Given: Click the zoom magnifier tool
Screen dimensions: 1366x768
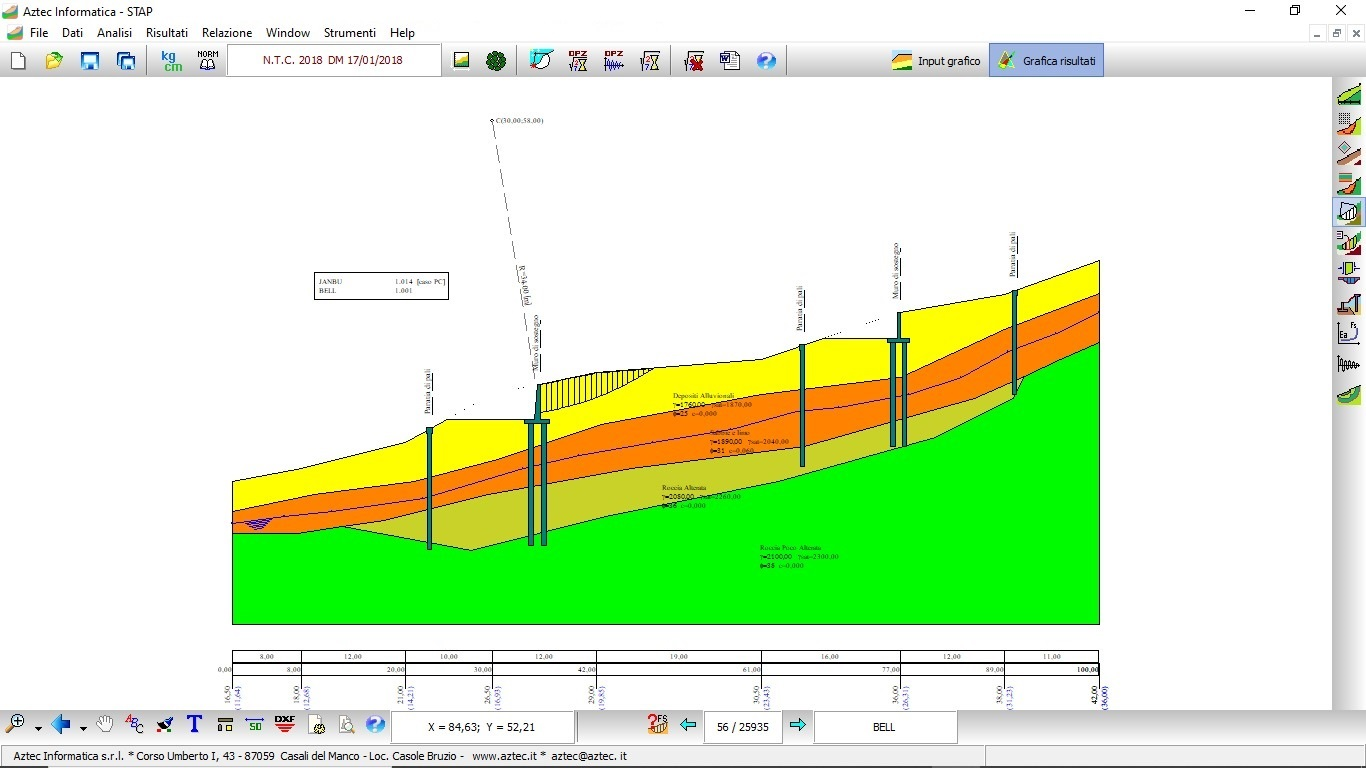Looking at the screenshot, I should 16,724.
